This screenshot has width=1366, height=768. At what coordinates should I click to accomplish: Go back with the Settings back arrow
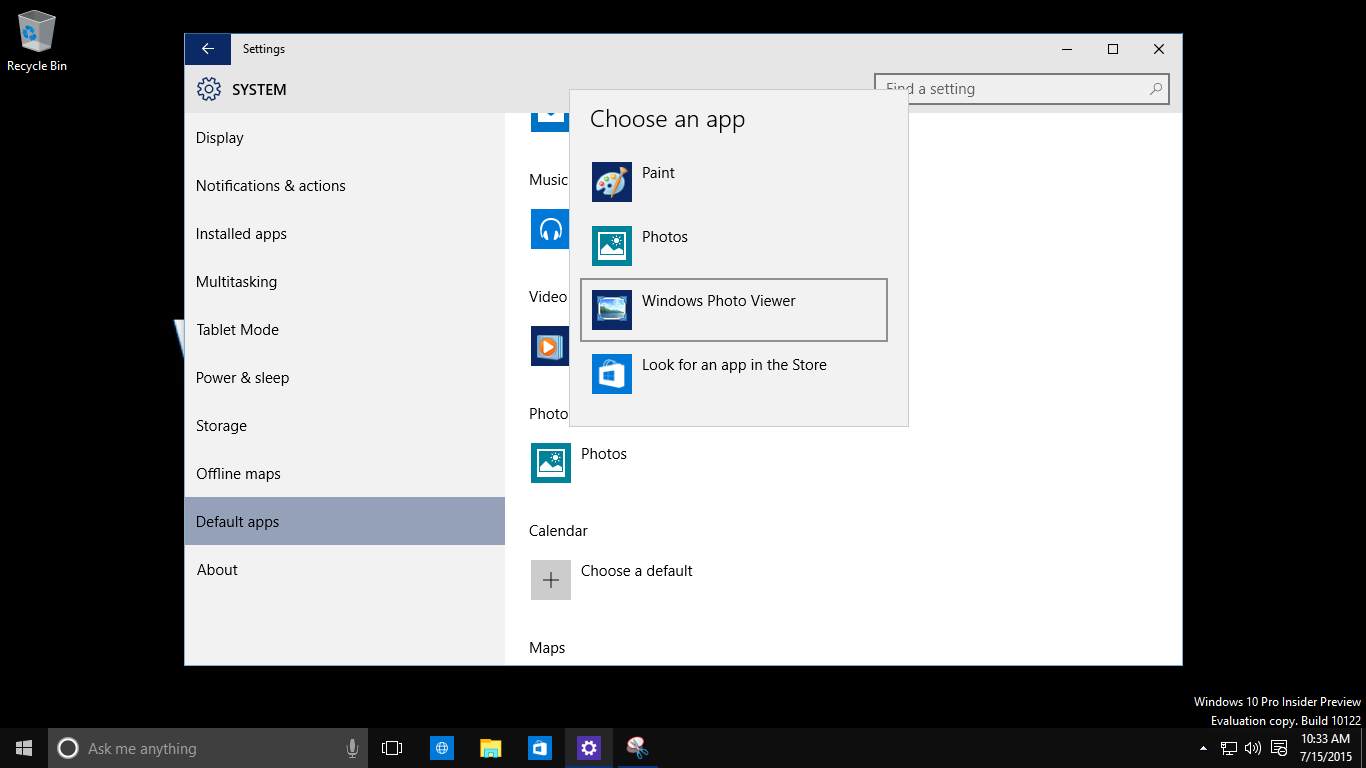click(x=208, y=49)
